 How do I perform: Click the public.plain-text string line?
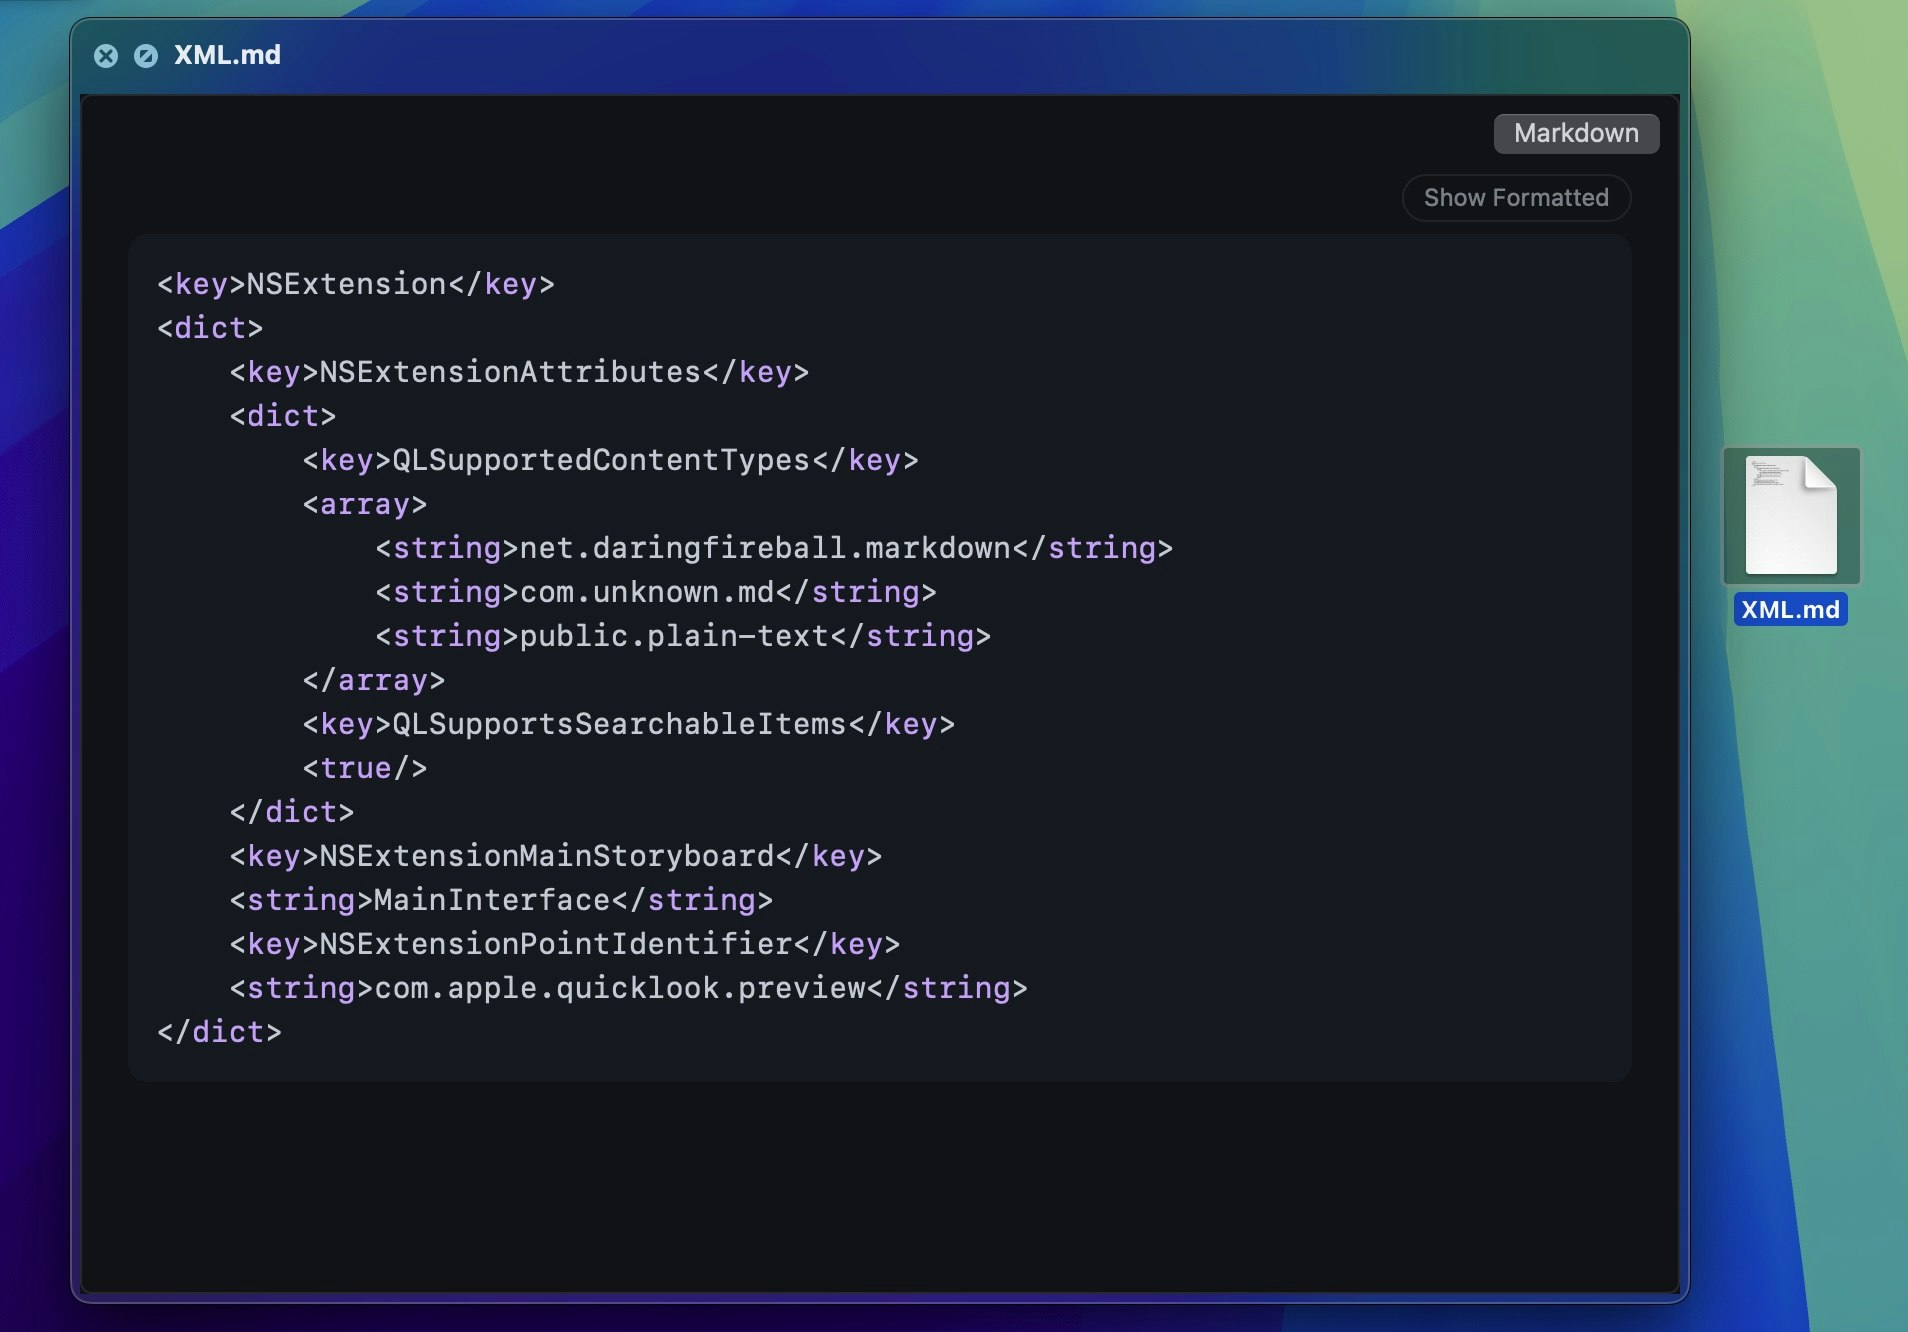[x=680, y=635]
